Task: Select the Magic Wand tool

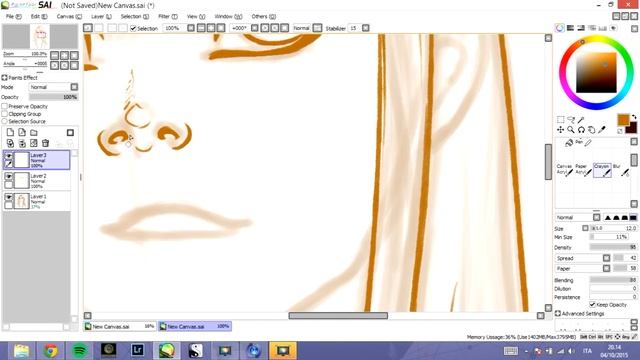Action: tap(581, 120)
